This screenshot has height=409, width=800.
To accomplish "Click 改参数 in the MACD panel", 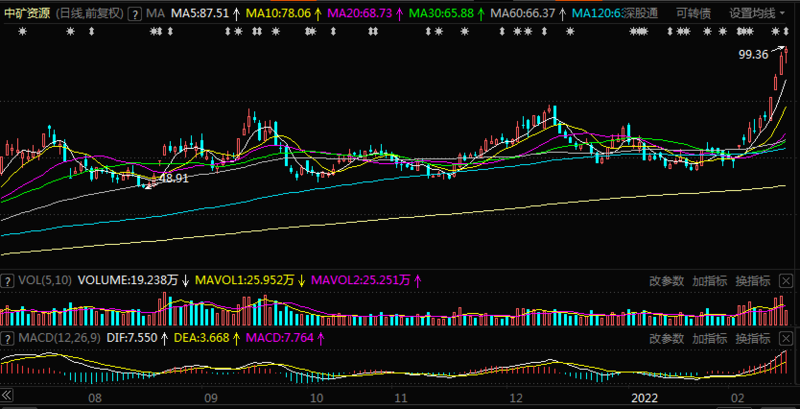I will [667, 338].
